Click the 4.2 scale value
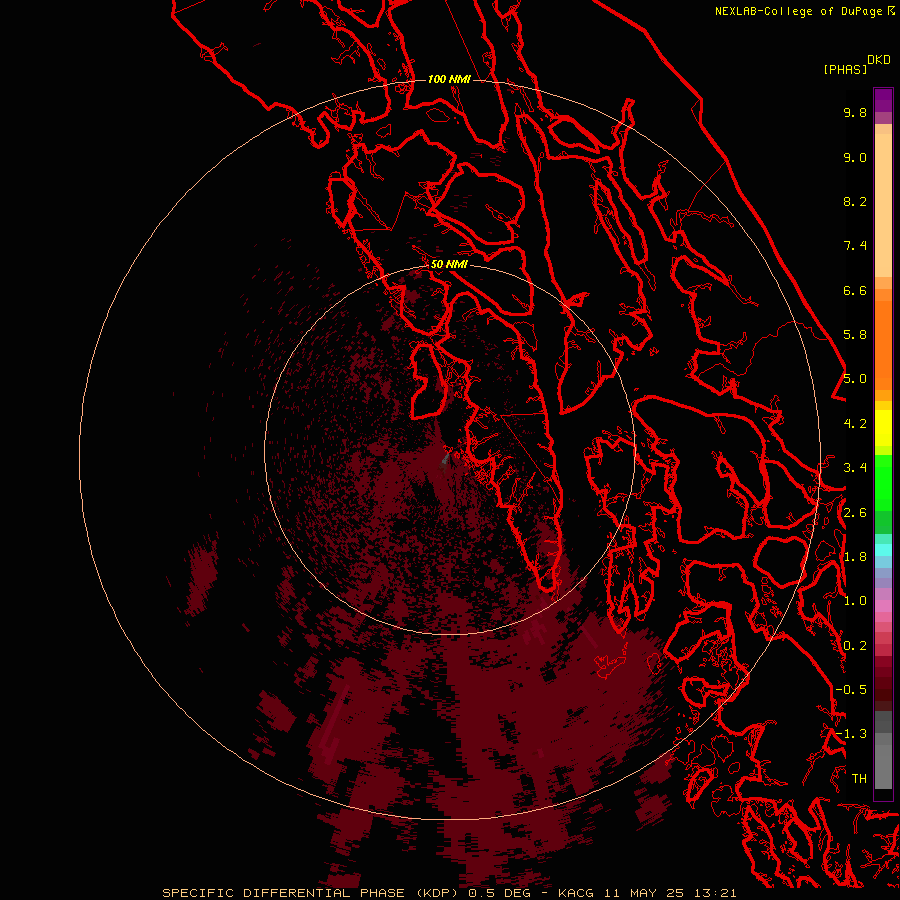This screenshot has width=900, height=900. click(855, 424)
